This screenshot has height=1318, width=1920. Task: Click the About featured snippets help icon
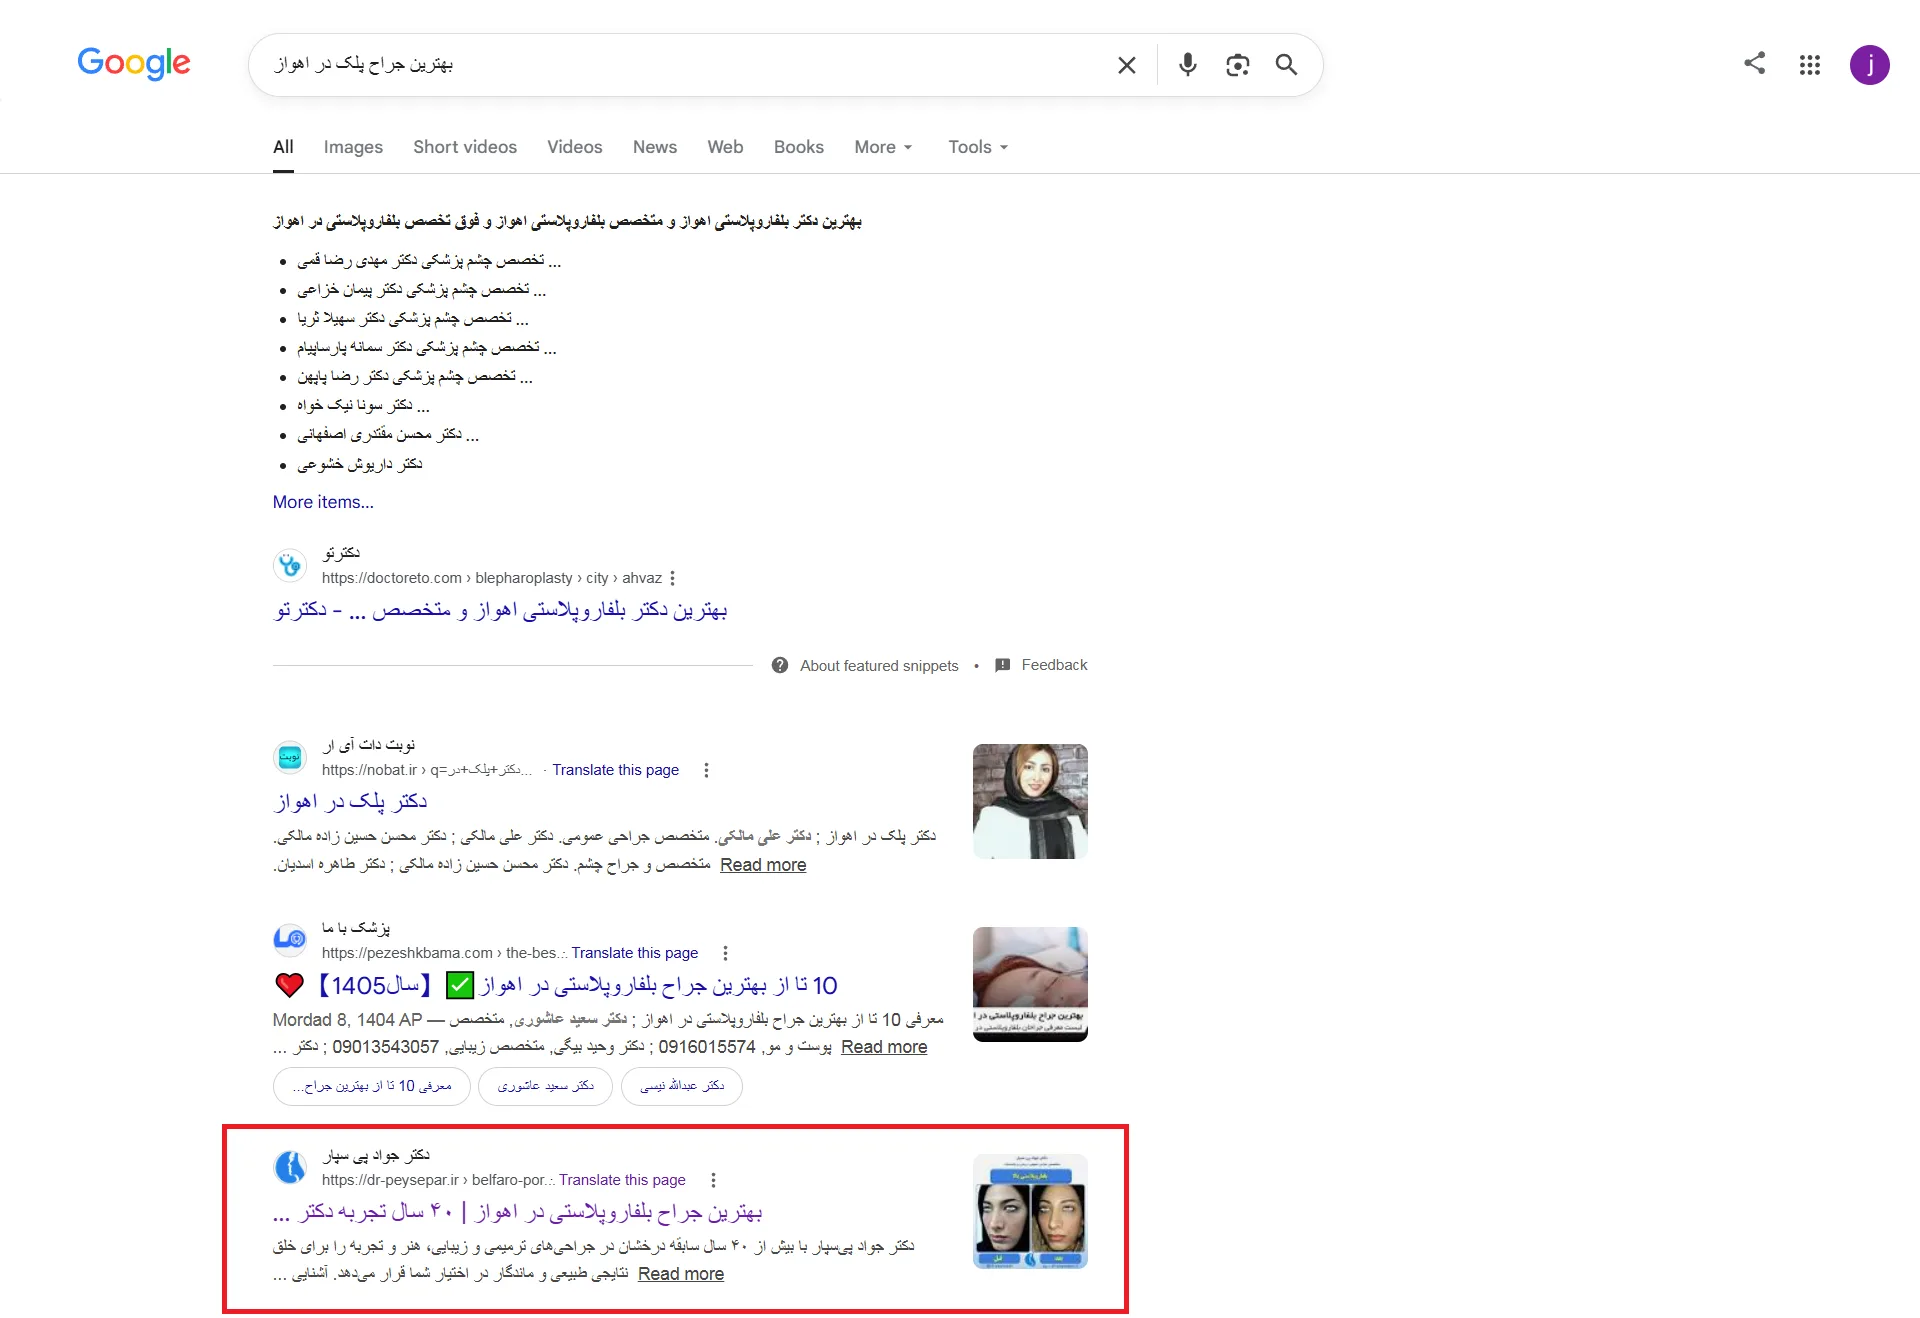click(x=780, y=665)
